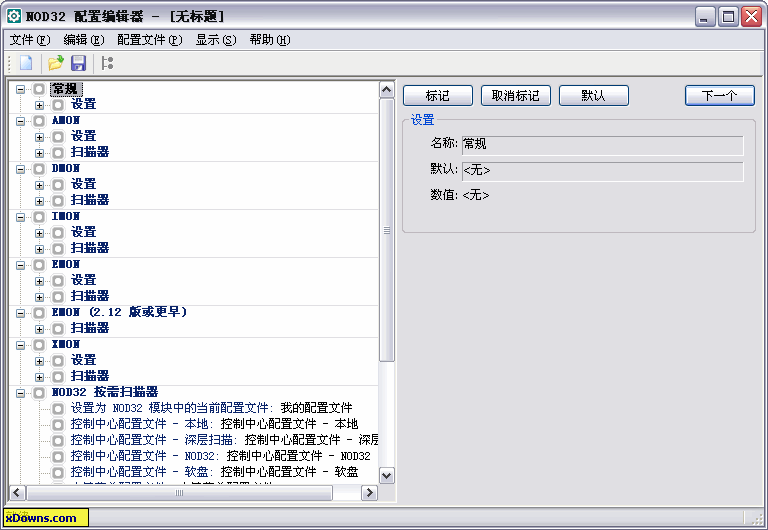768x530 pixels.
Task: Create a new configuration file via toolbar
Action: coord(26,63)
